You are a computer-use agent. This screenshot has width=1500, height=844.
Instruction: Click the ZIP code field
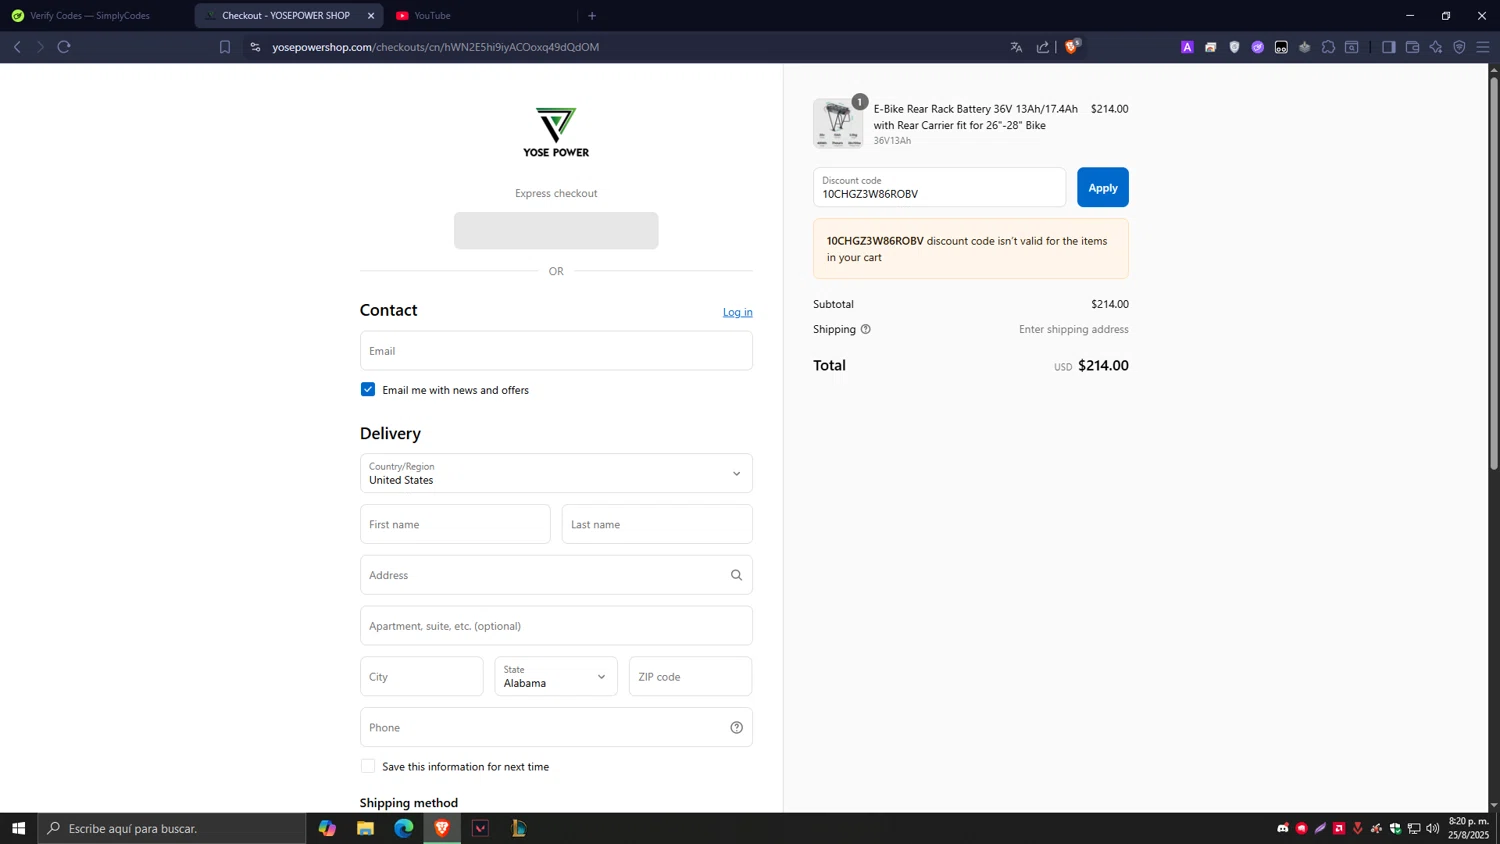coord(690,676)
